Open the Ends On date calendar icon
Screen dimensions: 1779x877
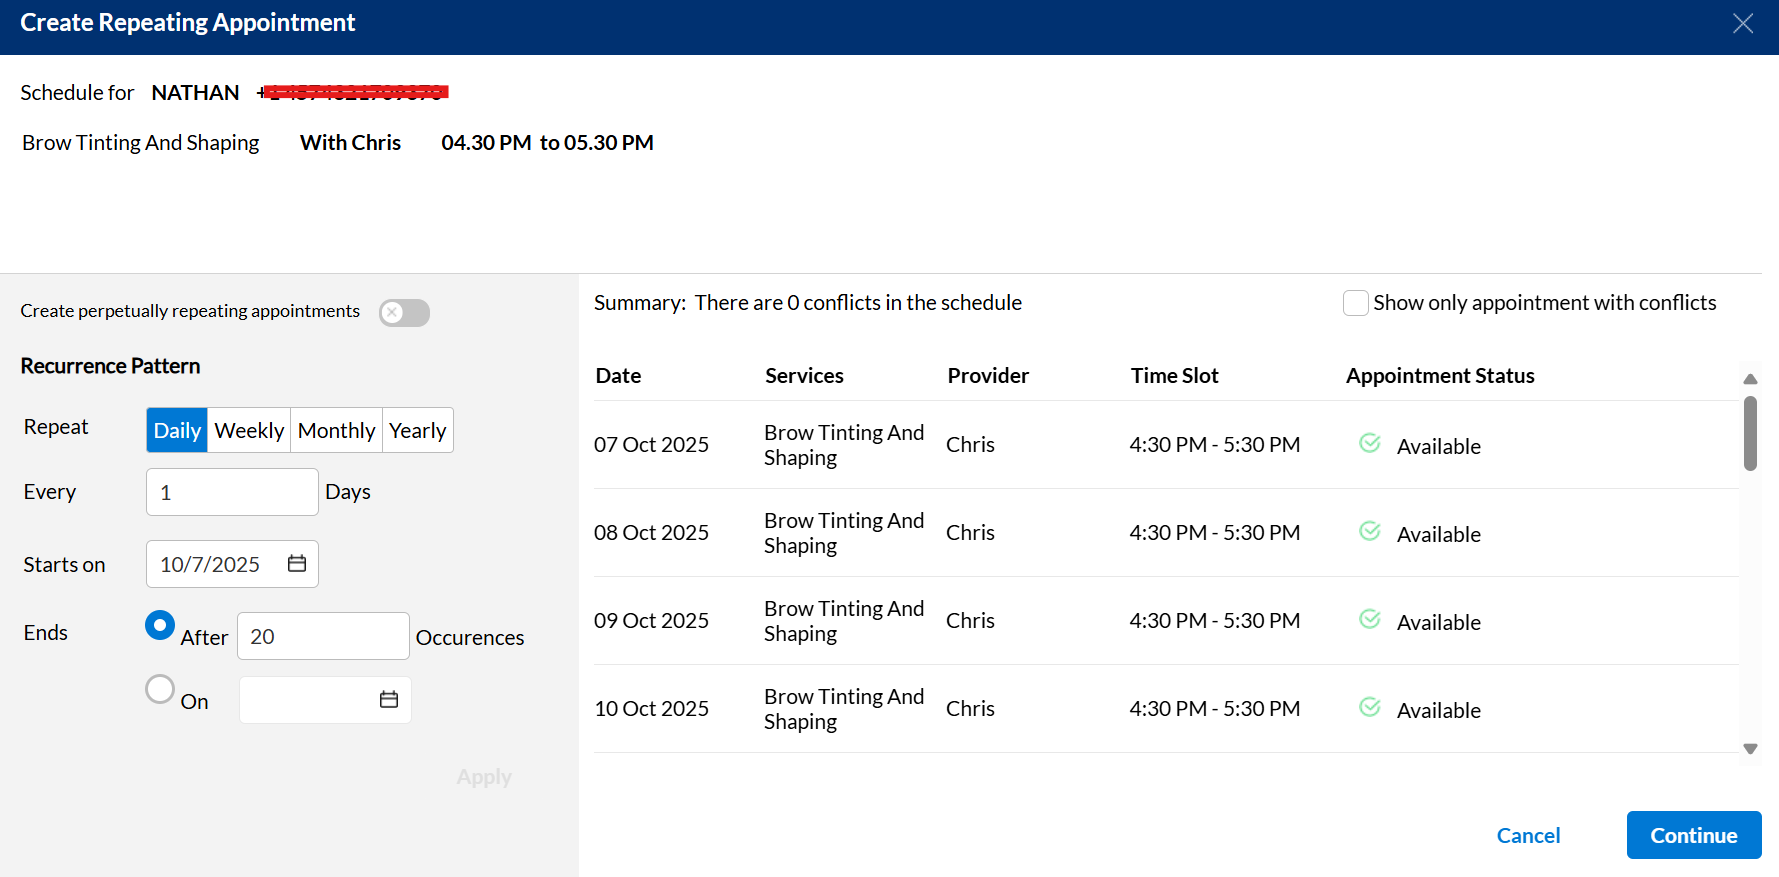coord(389,700)
